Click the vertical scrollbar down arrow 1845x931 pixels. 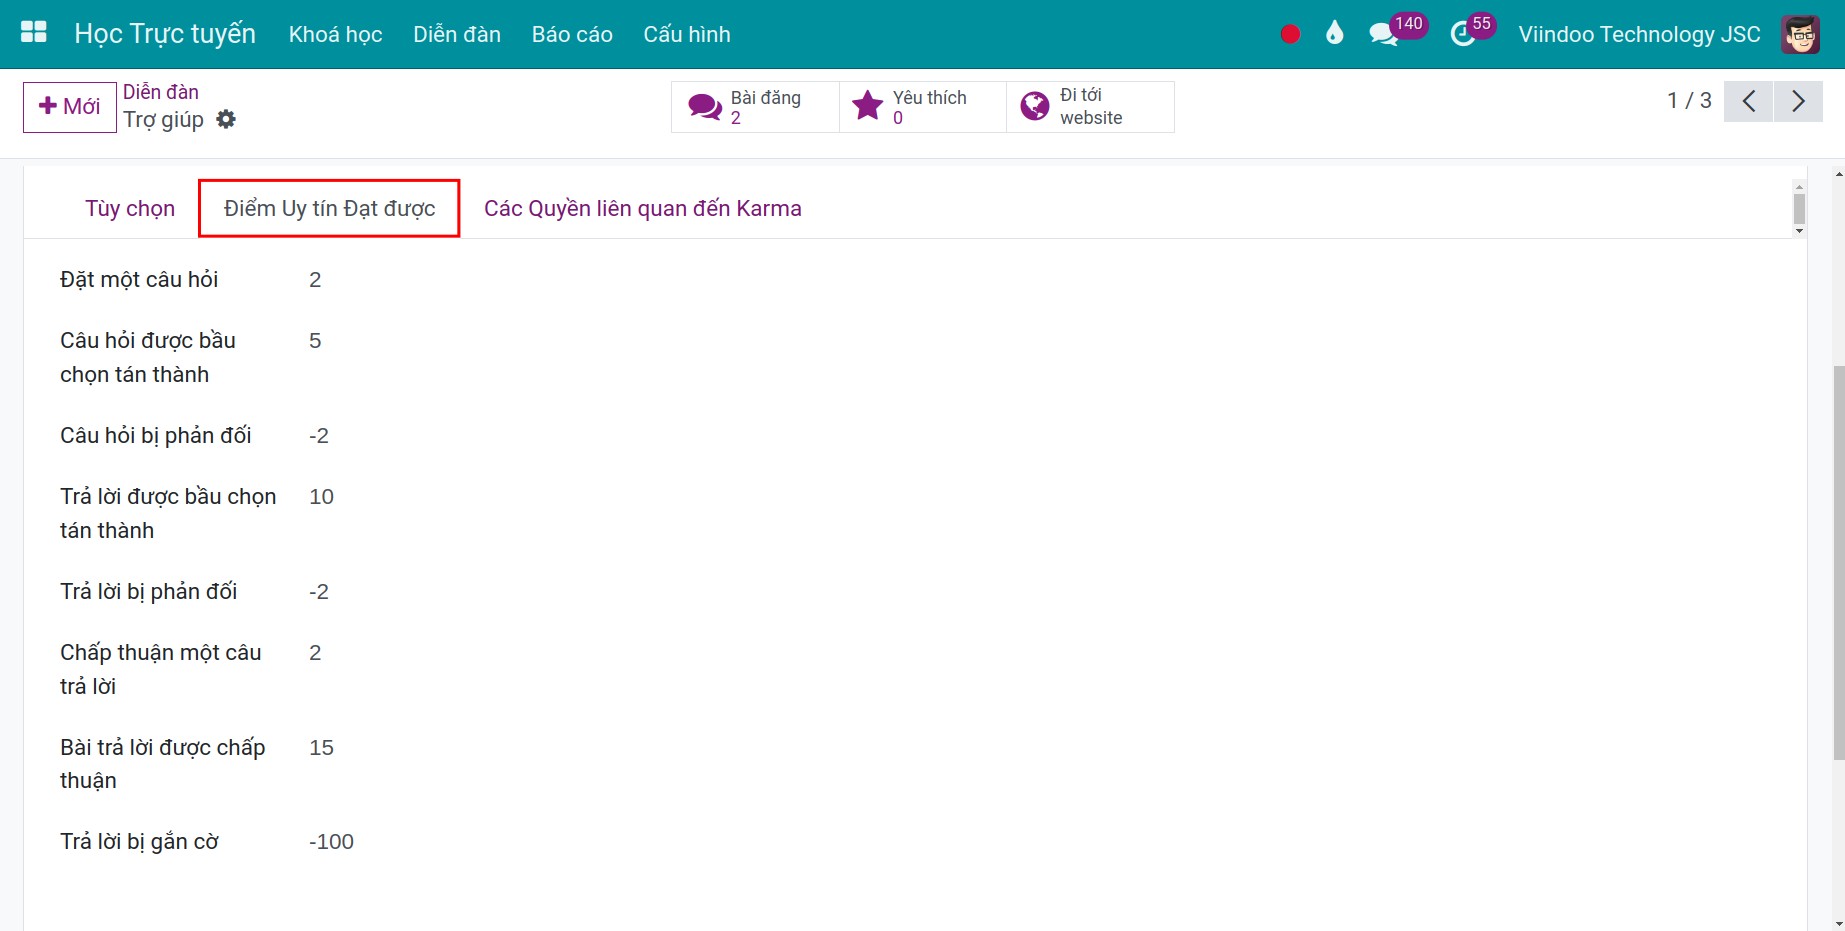1800,228
